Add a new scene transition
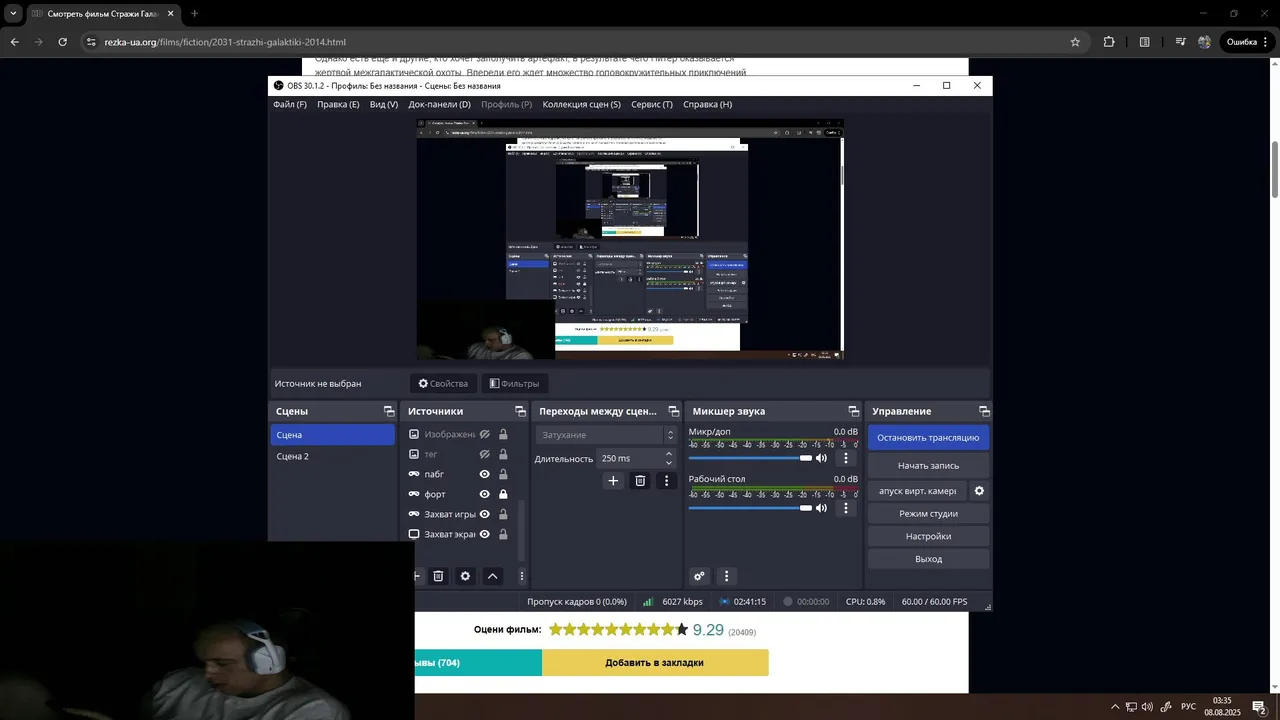The width and height of the screenshot is (1280, 720). (613, 481)
